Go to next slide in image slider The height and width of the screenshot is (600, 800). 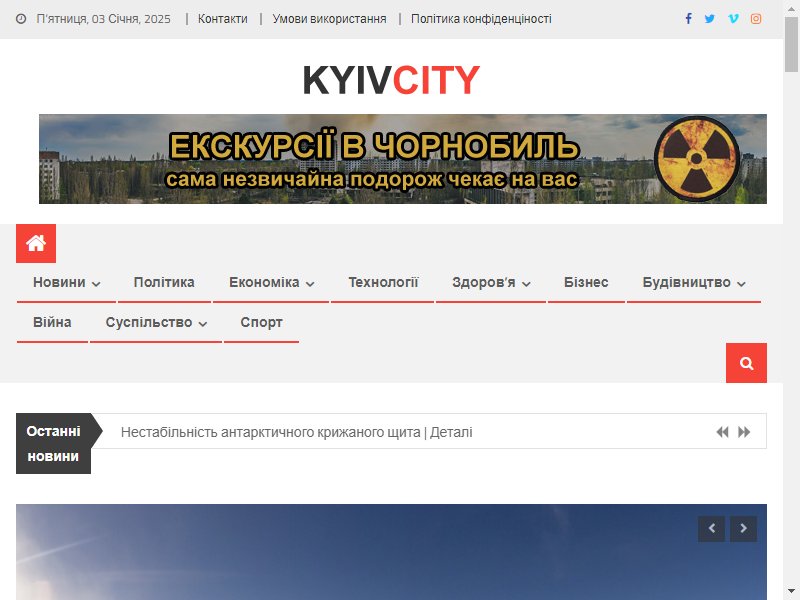tap(743, 529)
